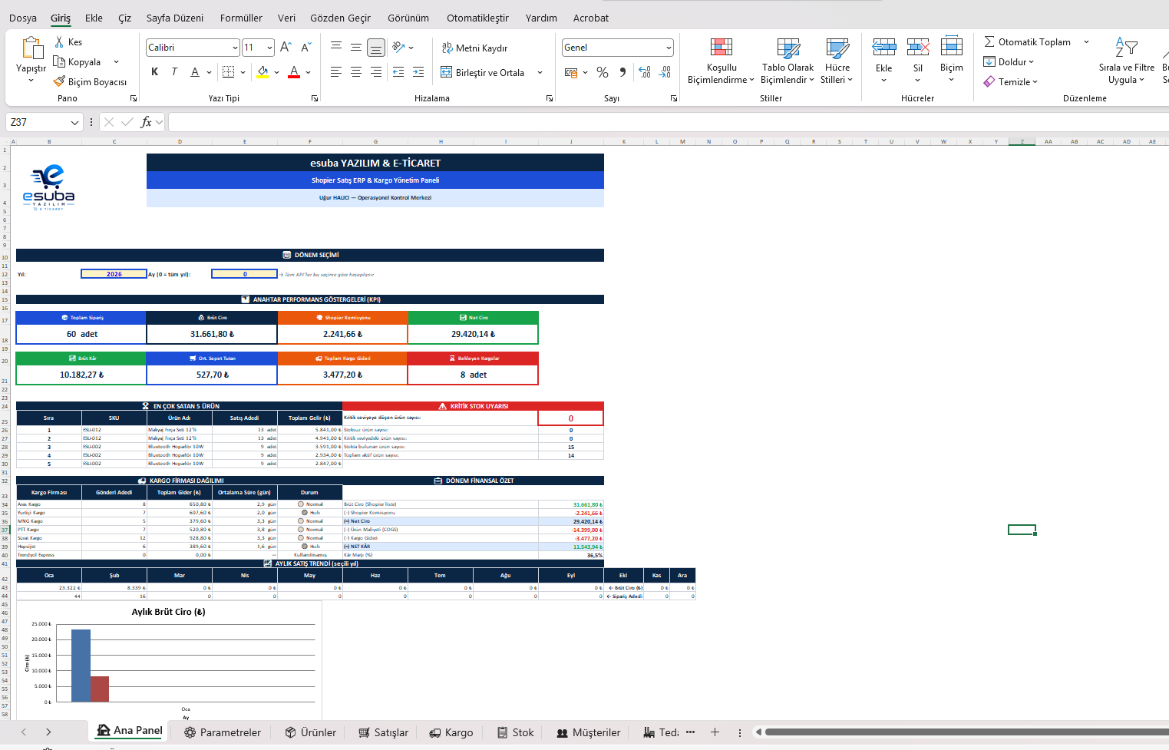Click Otomatik Toplam autosum button

point(1027,42)
